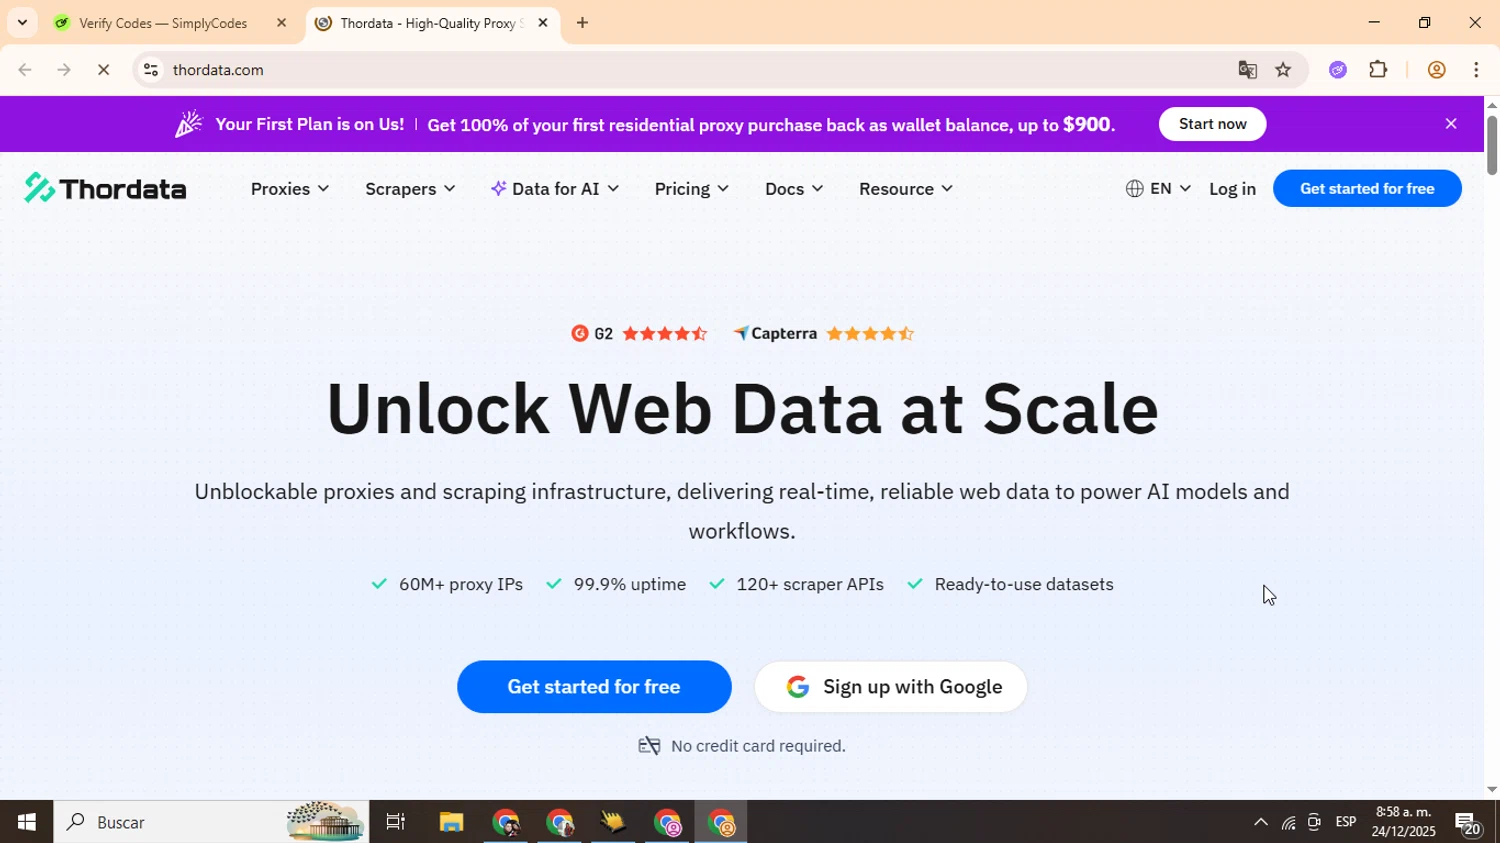Open Windows Task View
Image resolution: width=1500 pixels, height=843 pixels.
pos(396,822)
